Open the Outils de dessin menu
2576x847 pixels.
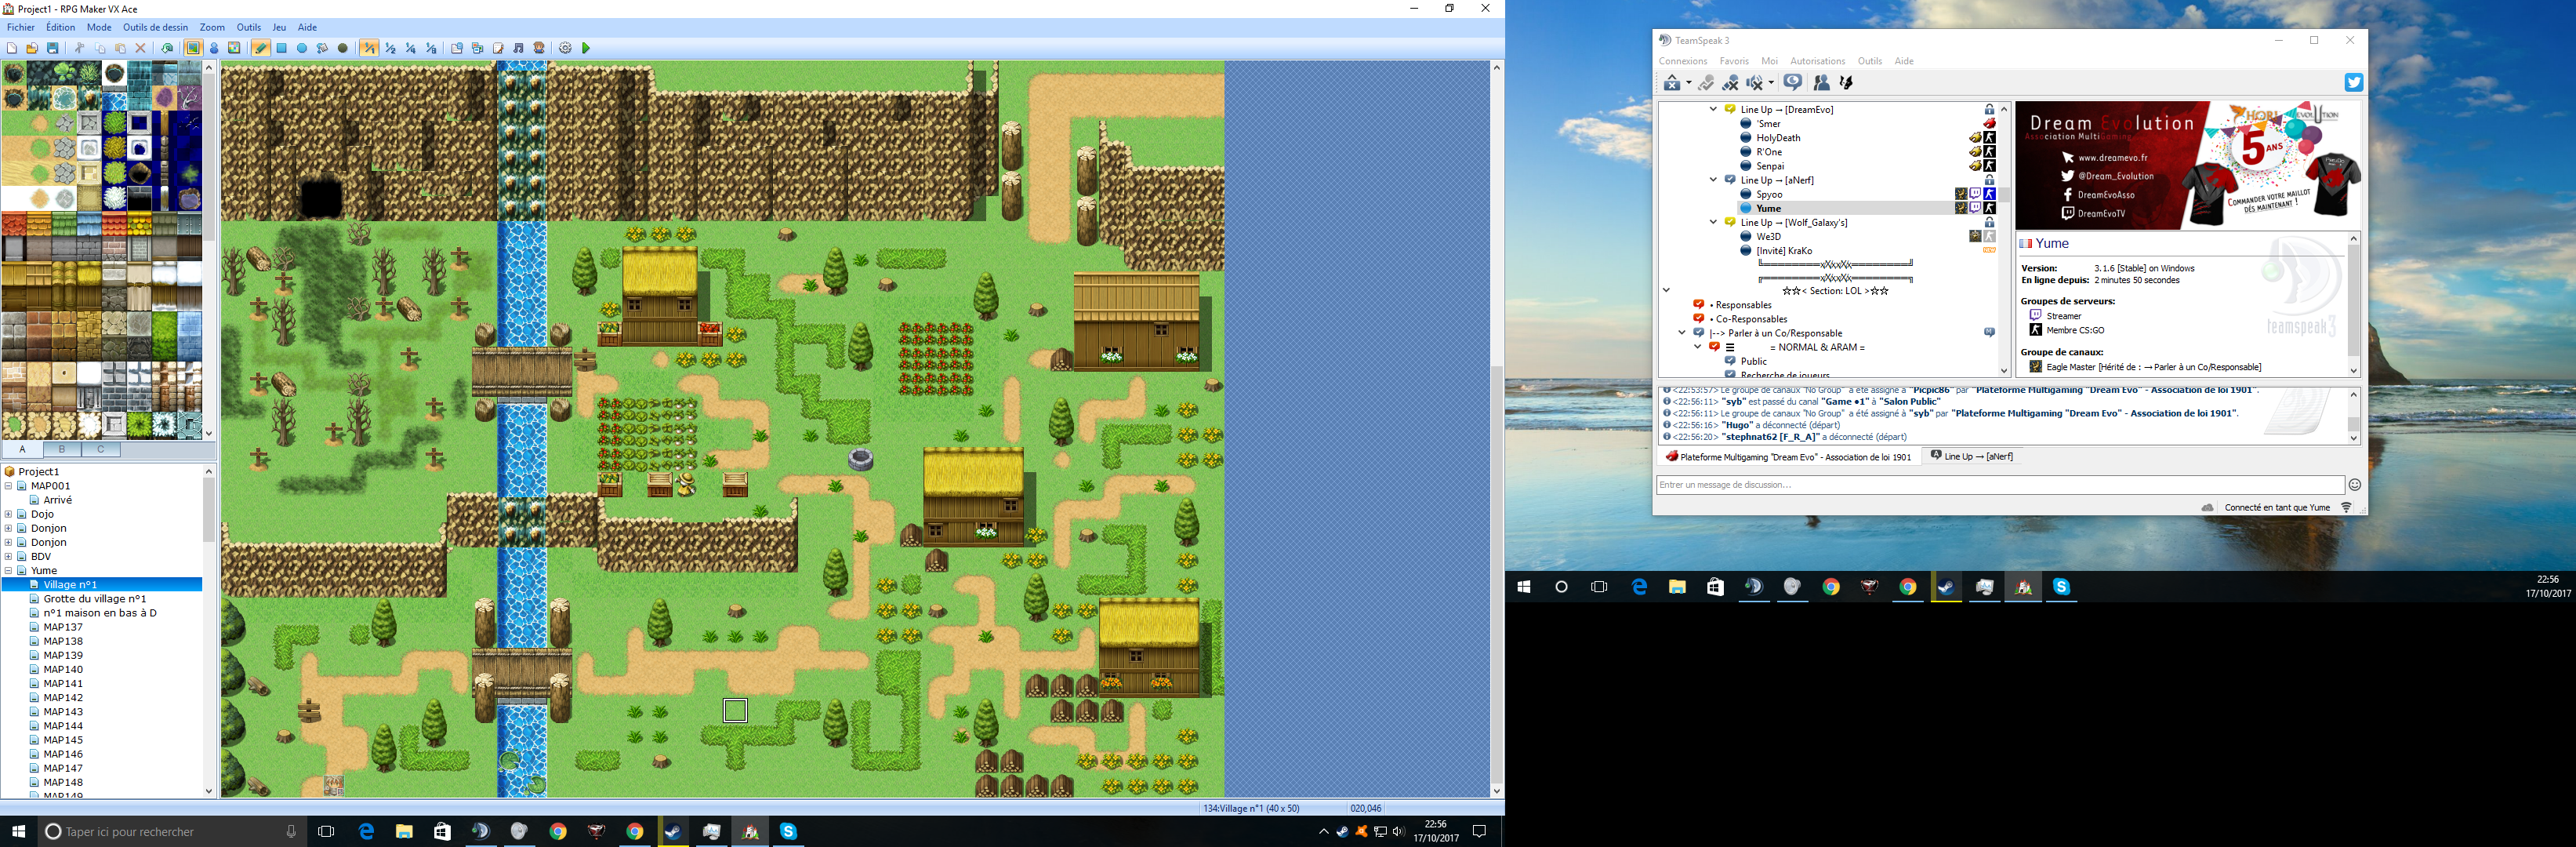coord(155,27)
